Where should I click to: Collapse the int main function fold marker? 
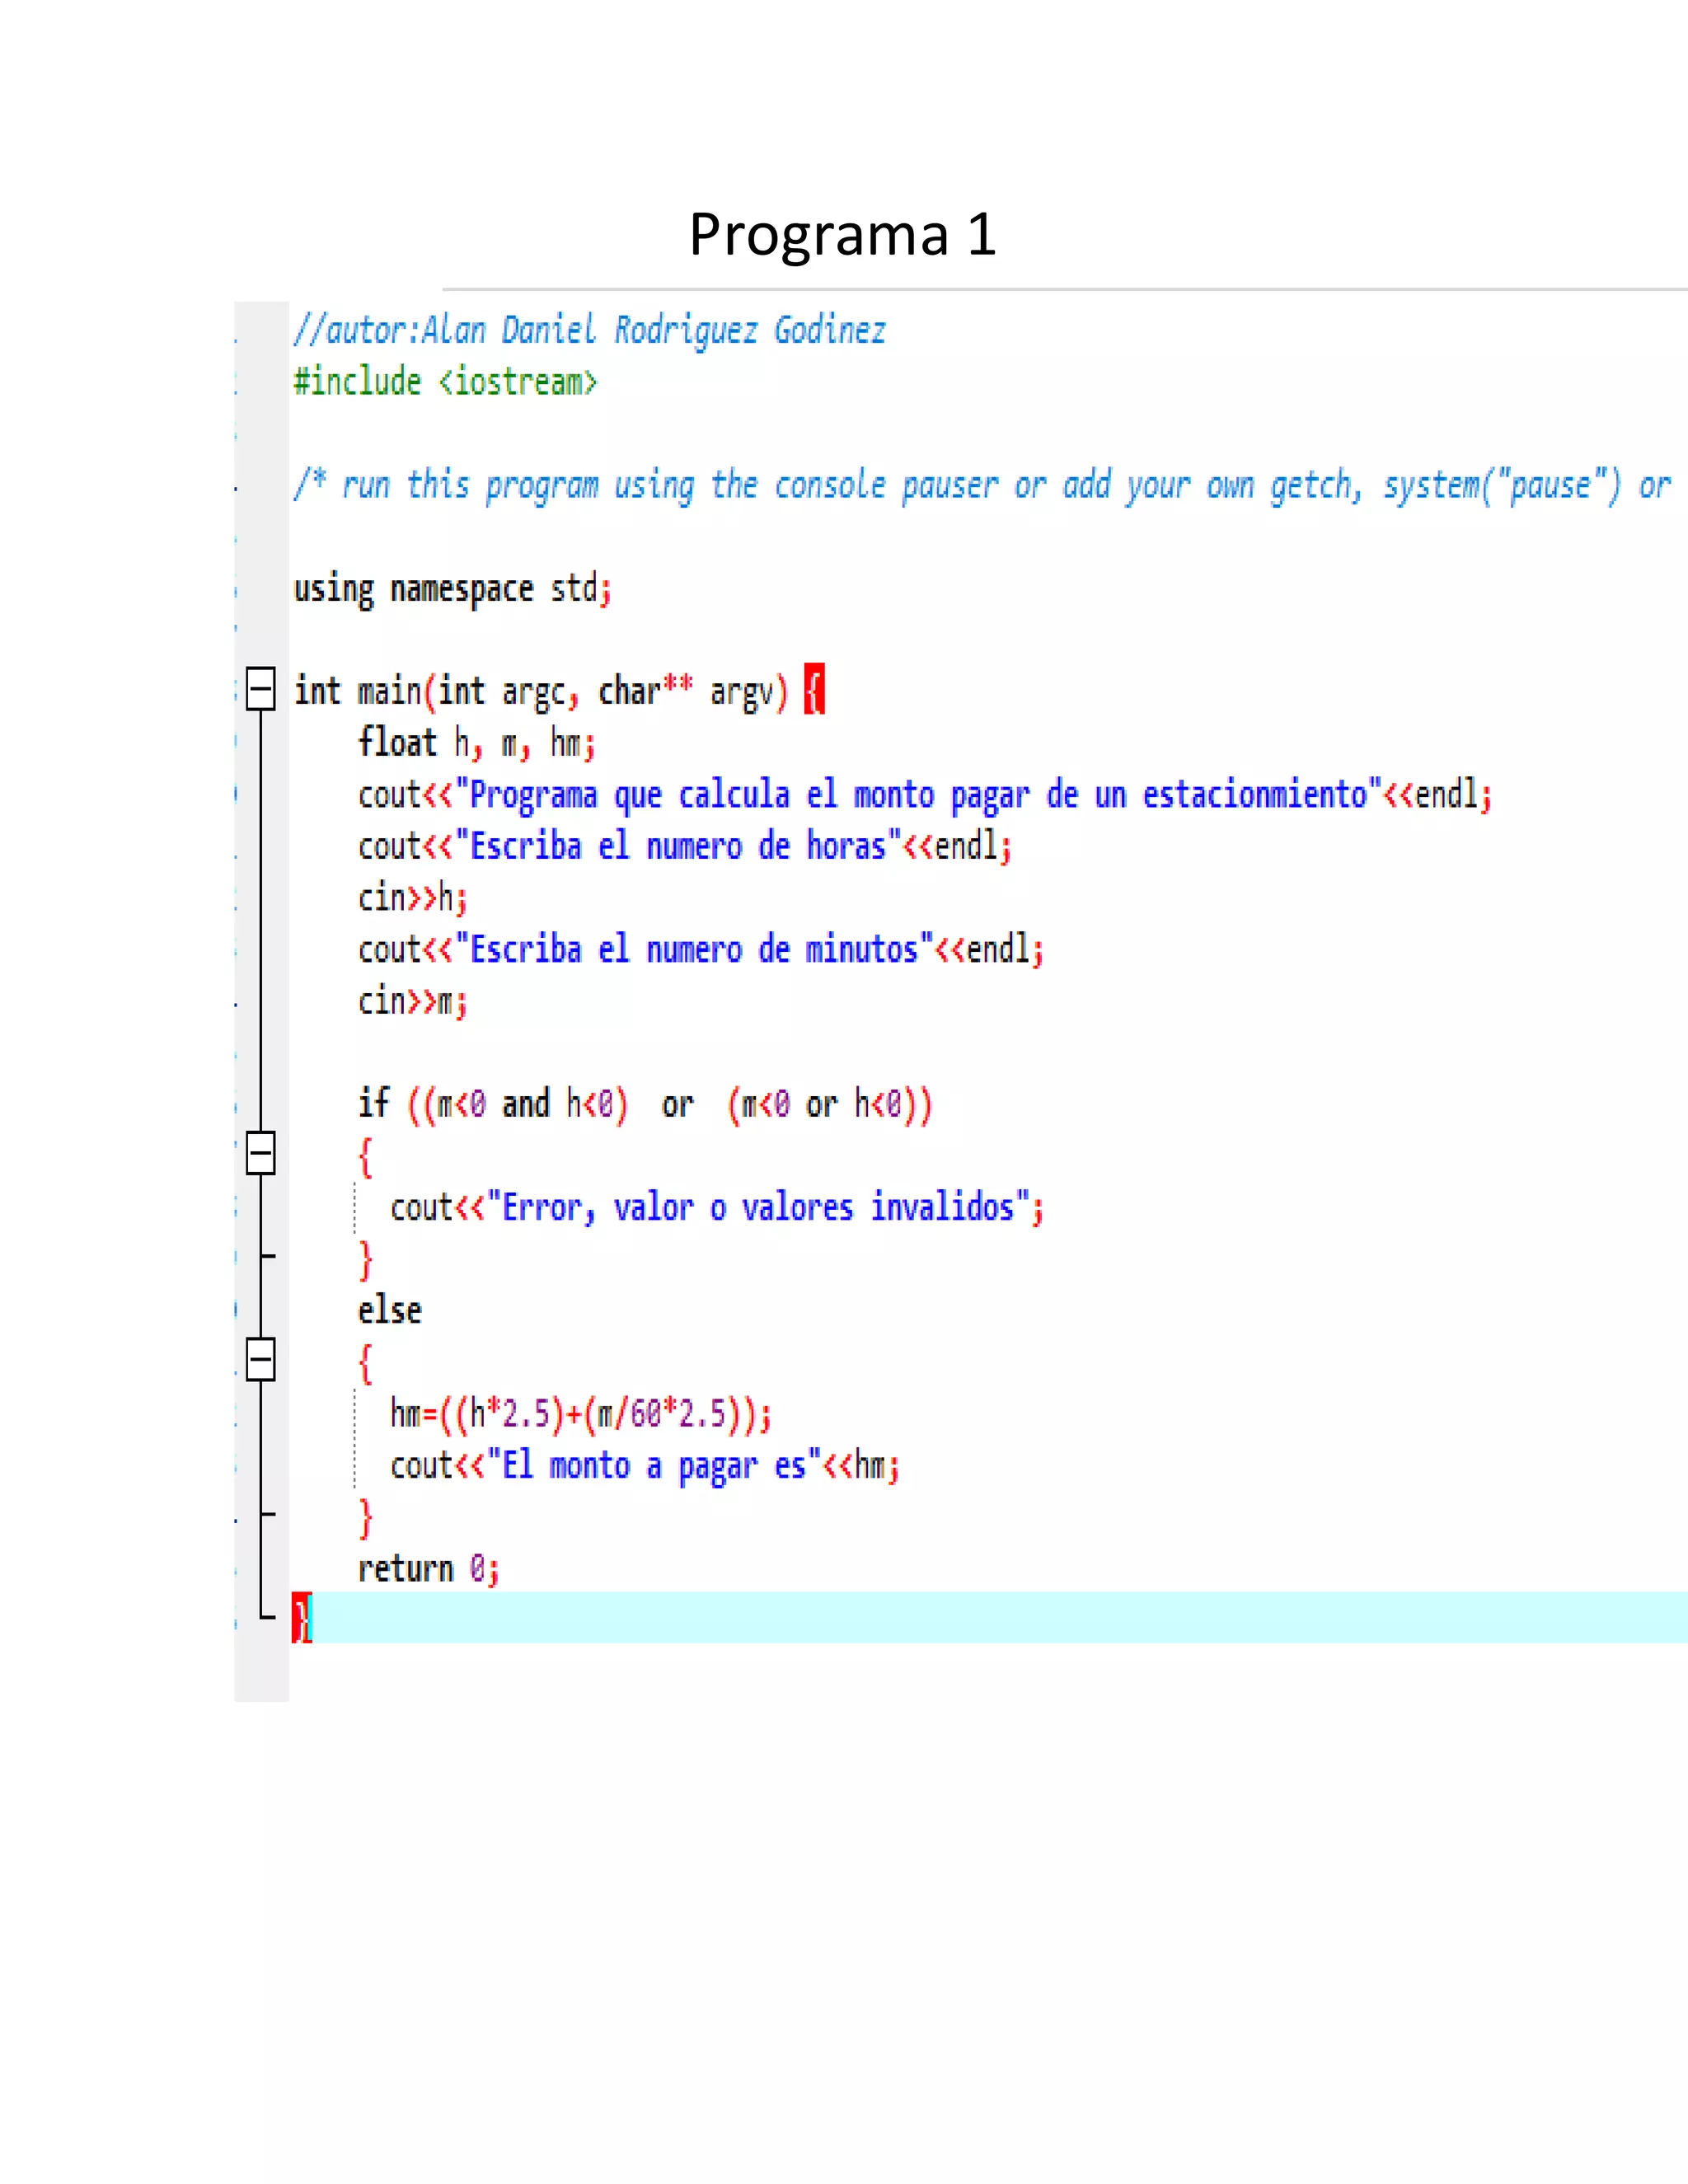coord(260,689)
